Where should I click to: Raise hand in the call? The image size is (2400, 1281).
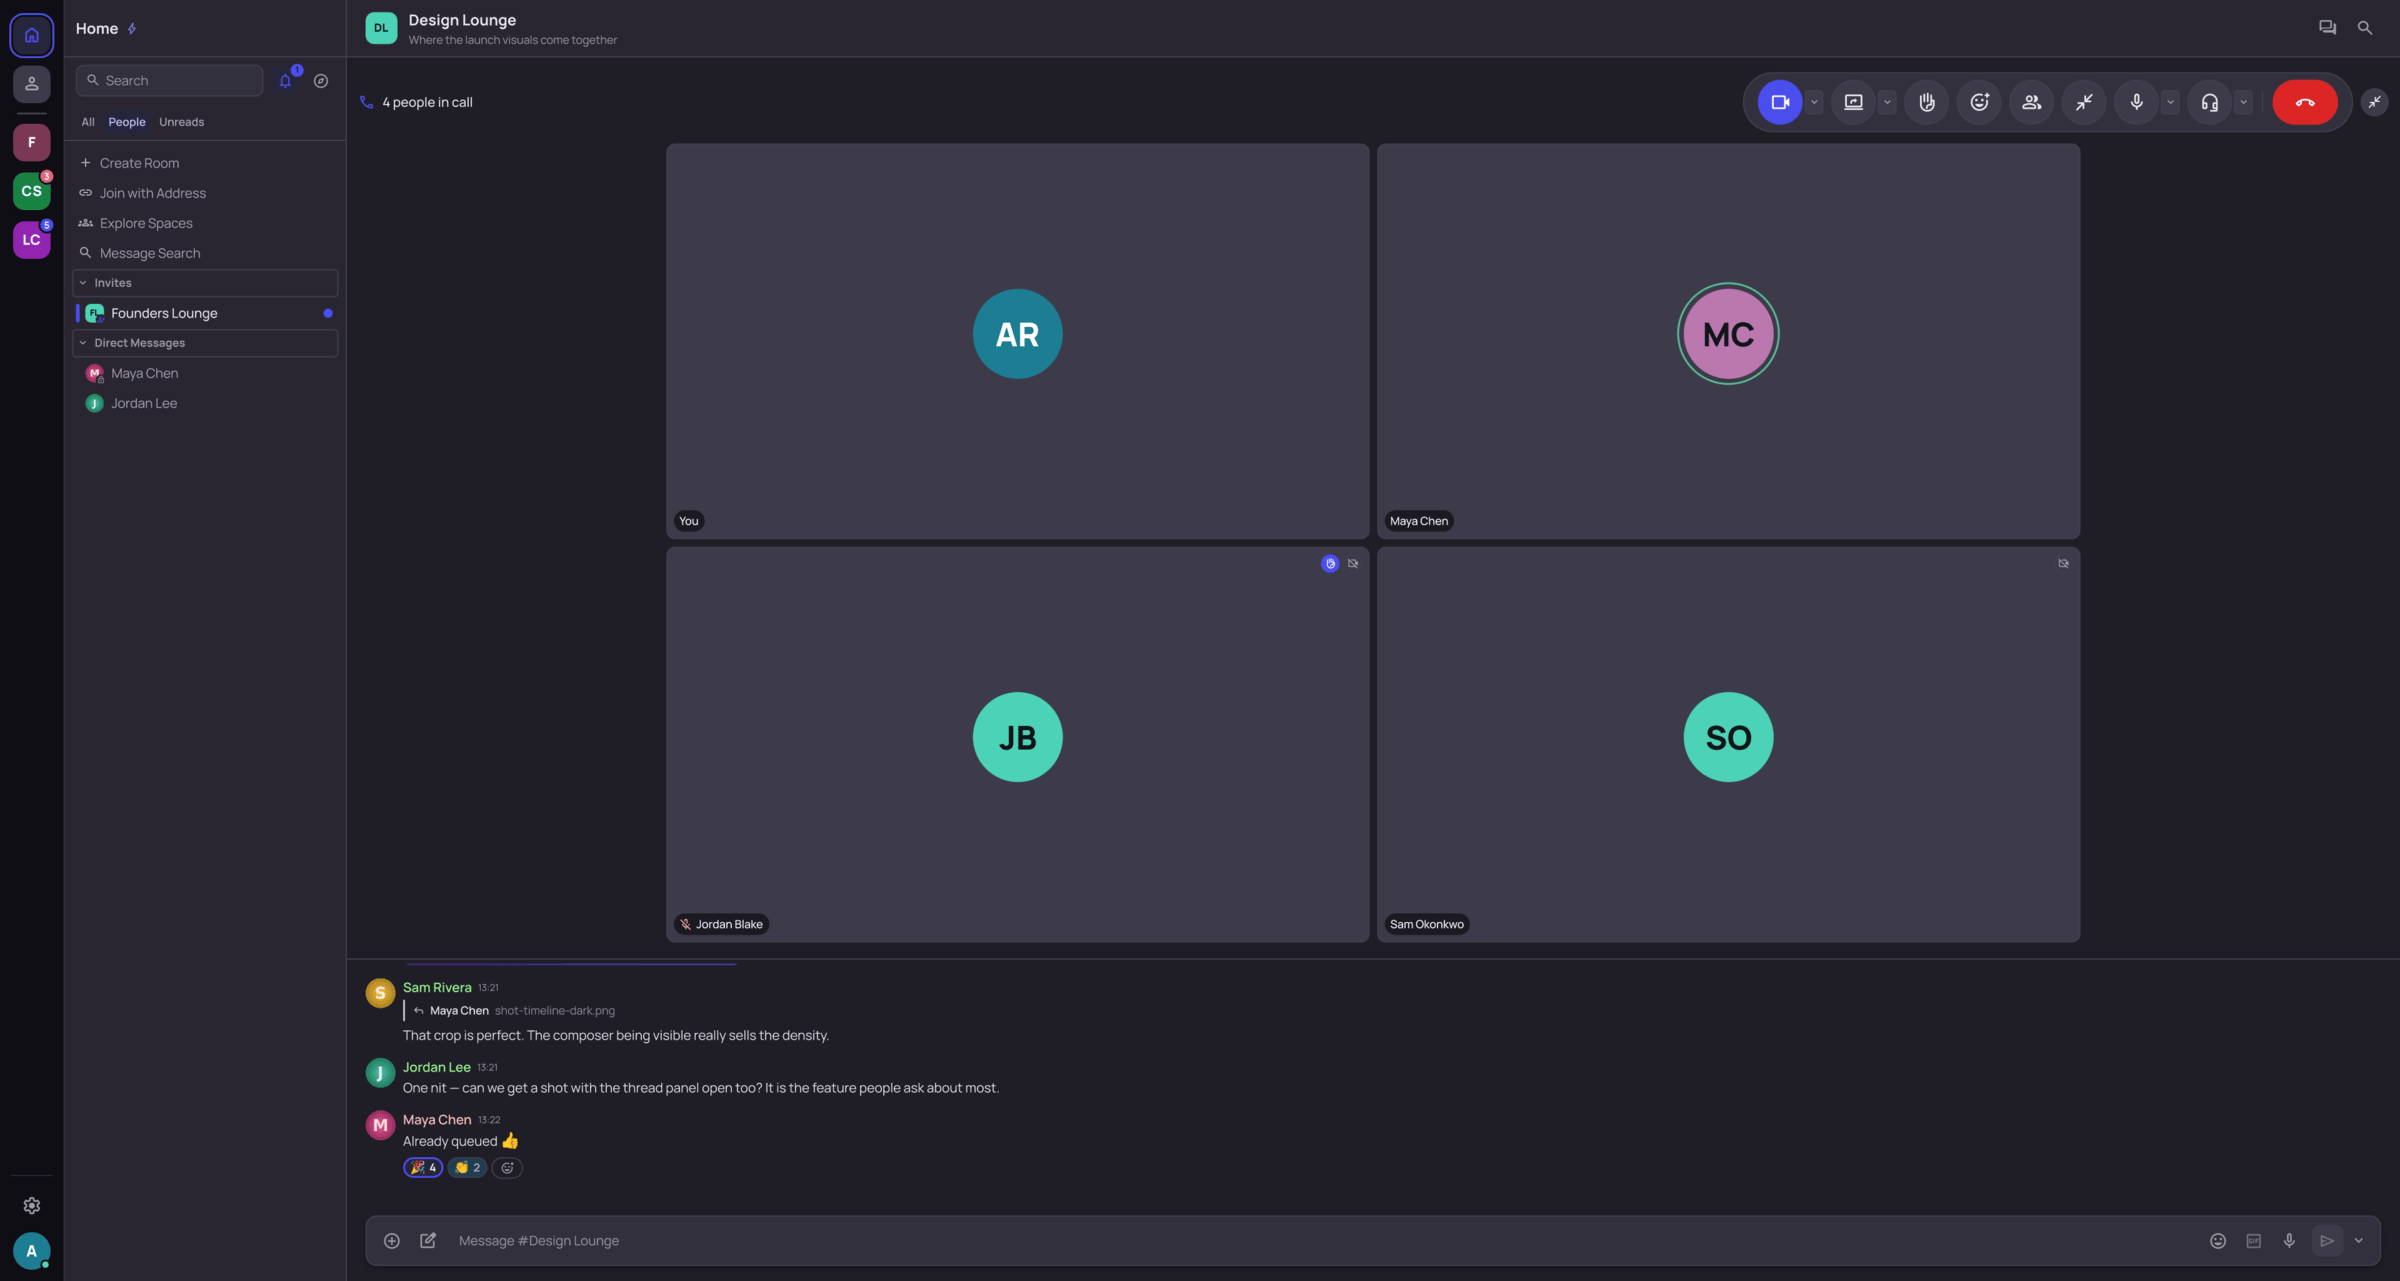click(x=1927, y=102)
